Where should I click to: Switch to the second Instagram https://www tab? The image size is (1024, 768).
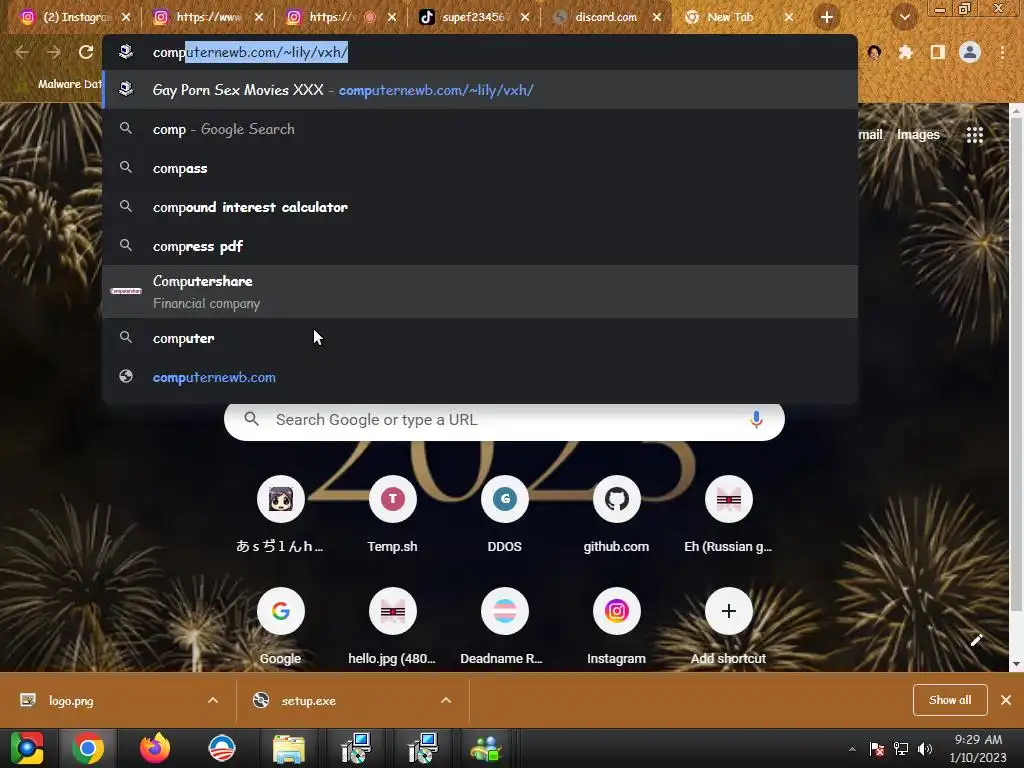(208, 17)
